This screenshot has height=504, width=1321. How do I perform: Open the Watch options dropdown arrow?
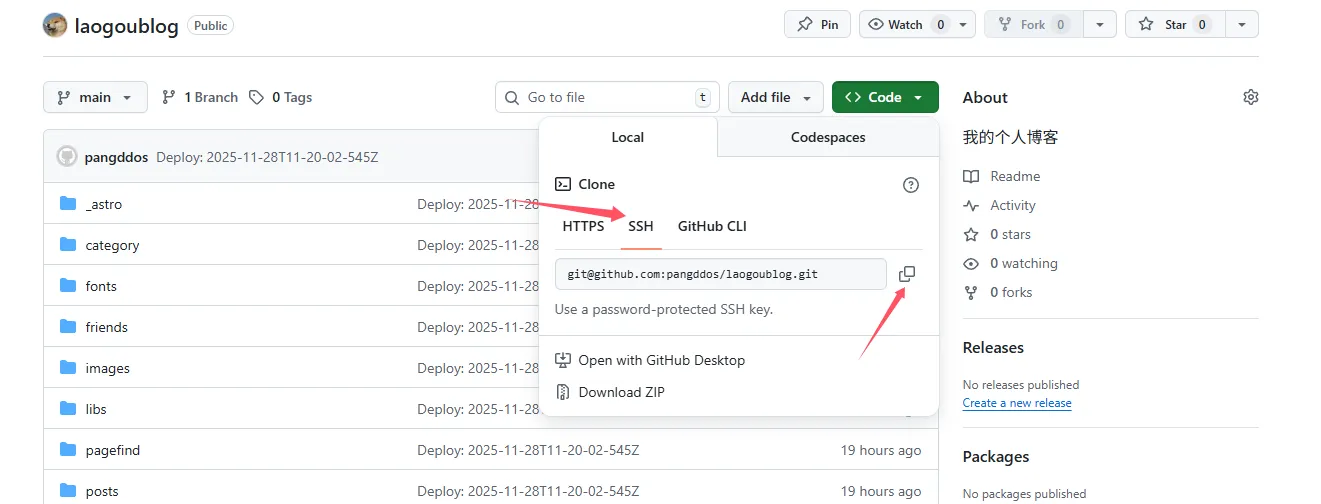964,25
